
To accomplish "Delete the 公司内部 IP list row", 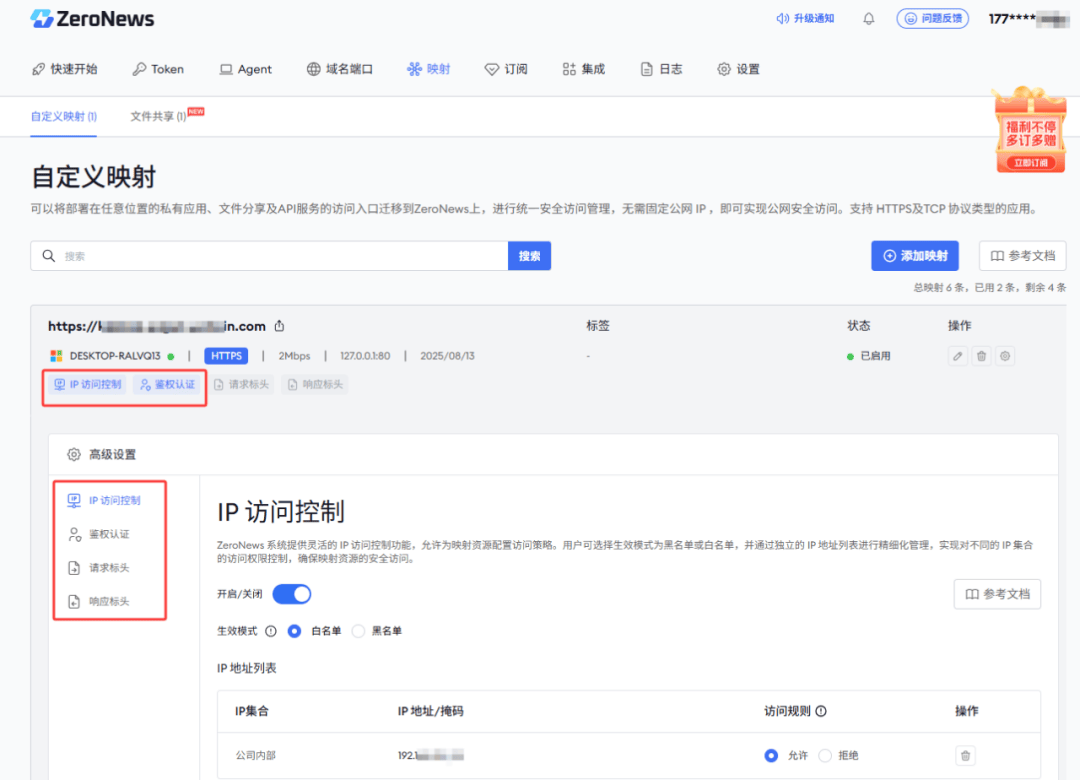I will [x=965, y=756].
